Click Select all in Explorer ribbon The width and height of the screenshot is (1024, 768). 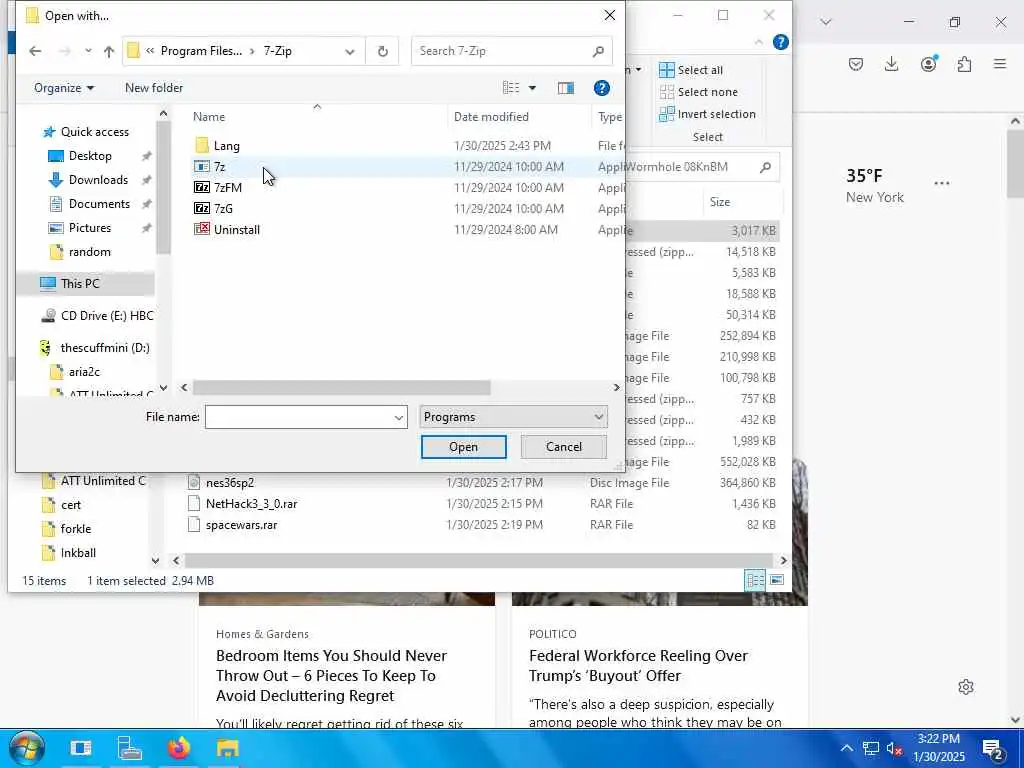pyautogui.click(x=691, y=70)
